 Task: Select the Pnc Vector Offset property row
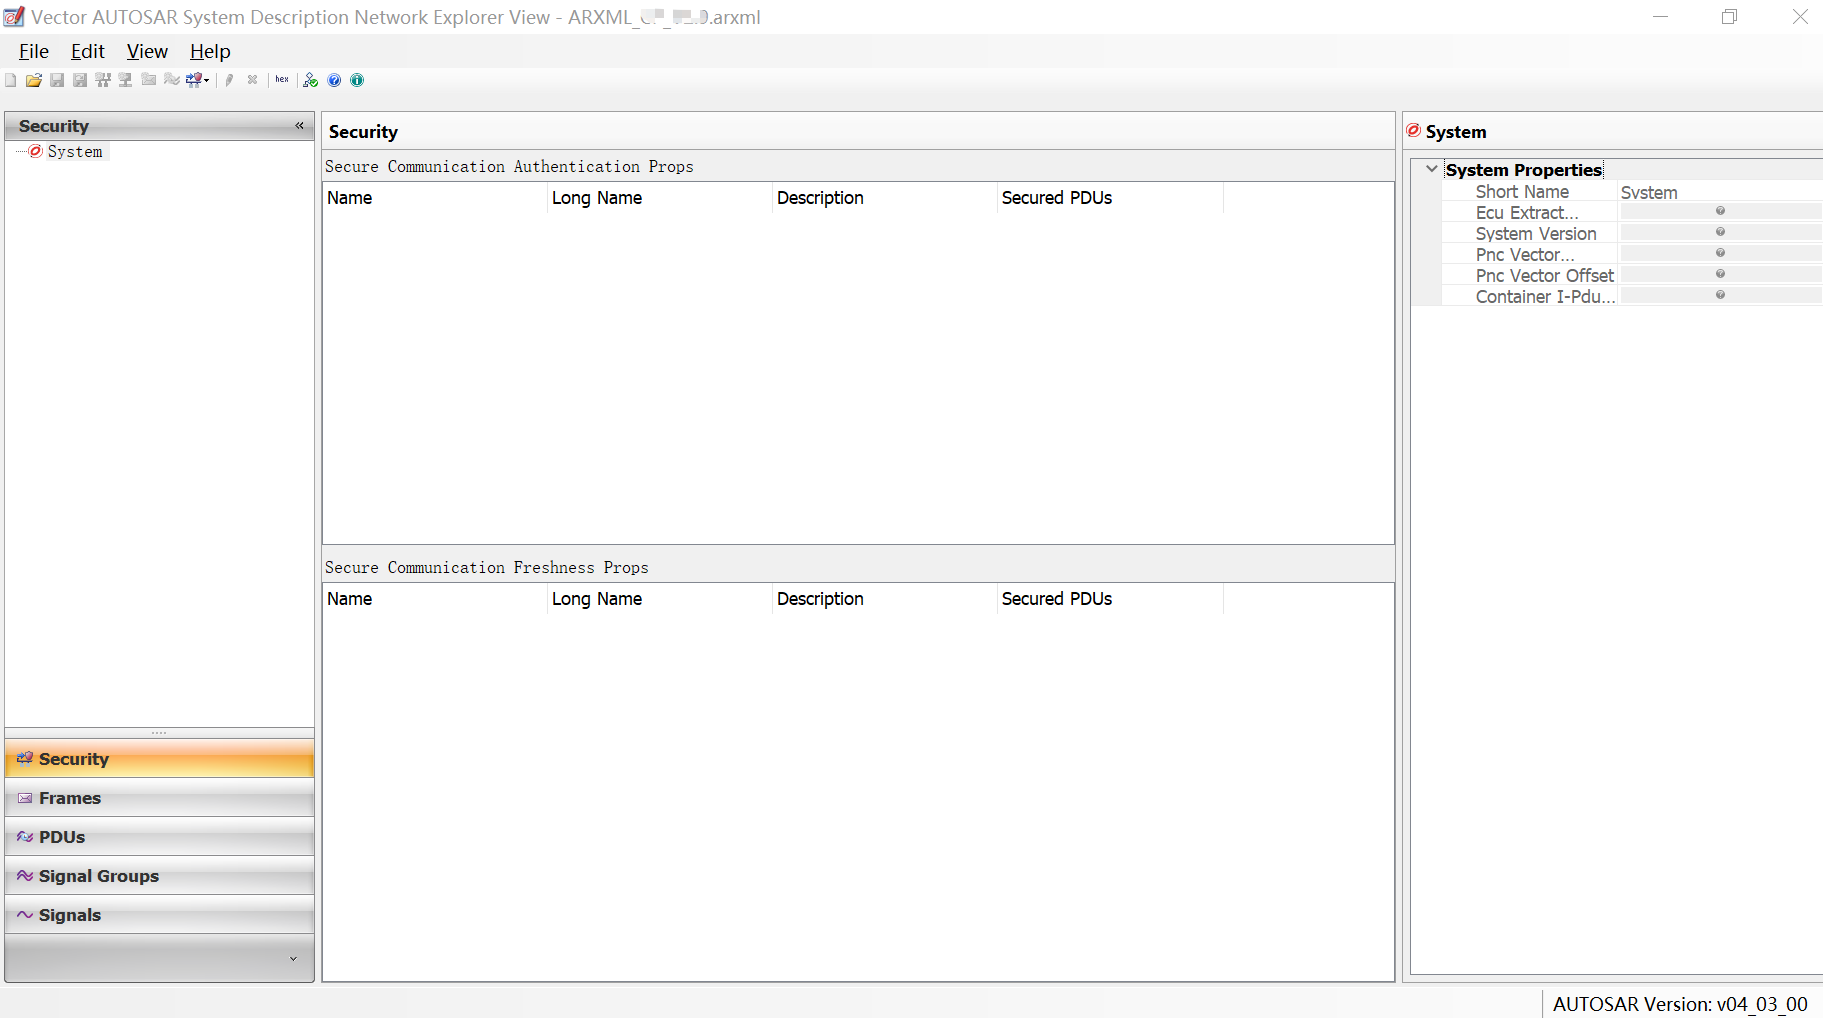pyautogui.click(x=1632, y=276)
